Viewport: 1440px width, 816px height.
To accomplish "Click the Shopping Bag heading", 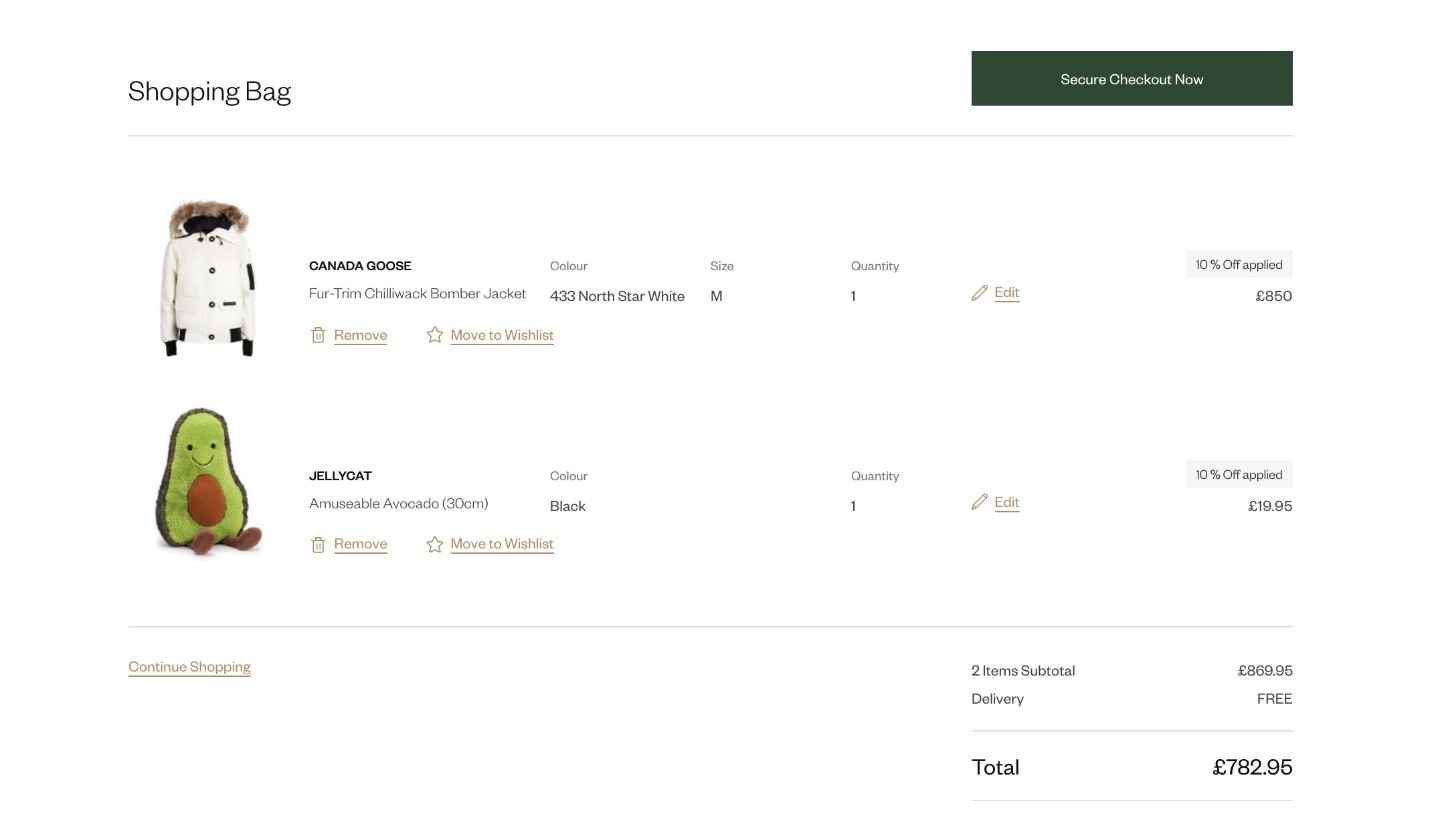I will [209, 91].
